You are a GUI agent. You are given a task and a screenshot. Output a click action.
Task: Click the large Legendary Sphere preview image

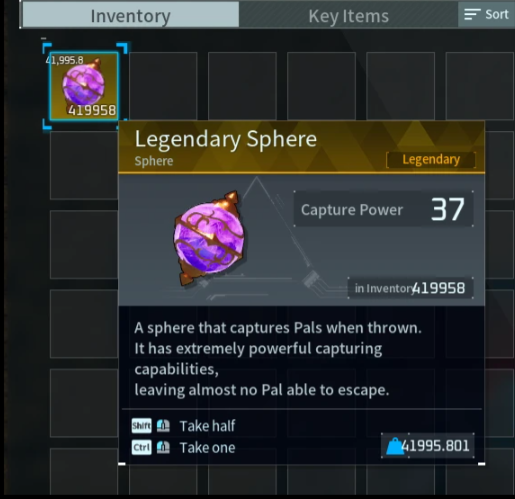point(209,239)
